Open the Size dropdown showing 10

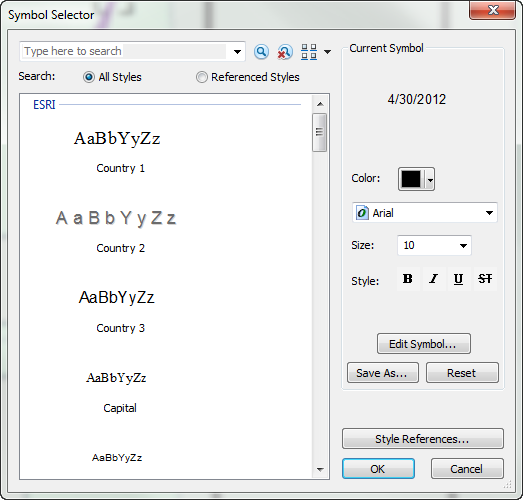pos(434,245)
